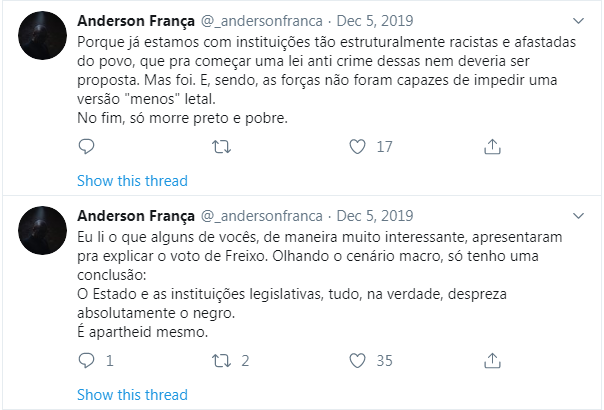Like the second tweet with 35 likes
This screenshot has height=410, width=604.
click(x=357, y=360)
